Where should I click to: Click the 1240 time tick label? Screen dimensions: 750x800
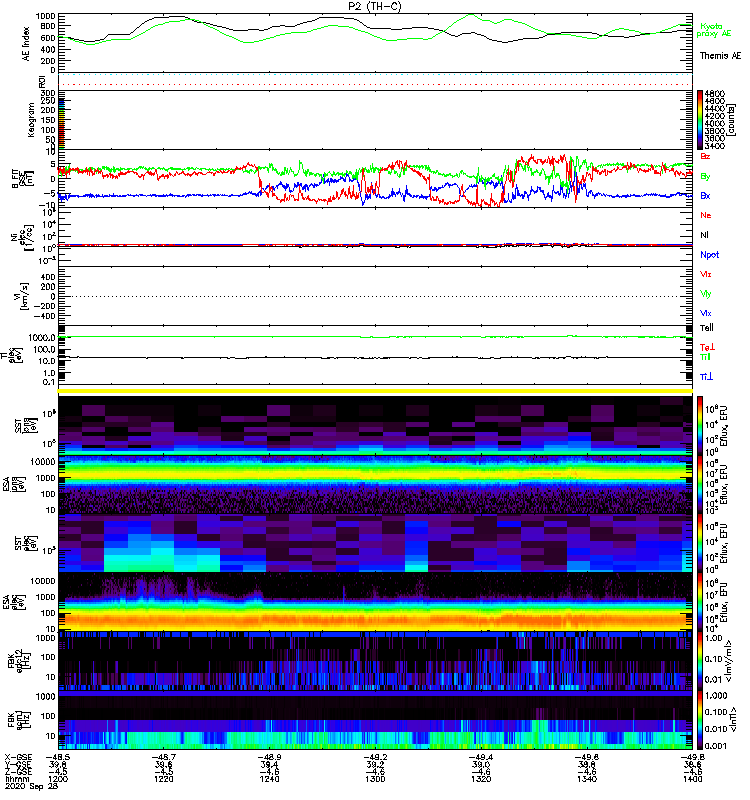269,779
